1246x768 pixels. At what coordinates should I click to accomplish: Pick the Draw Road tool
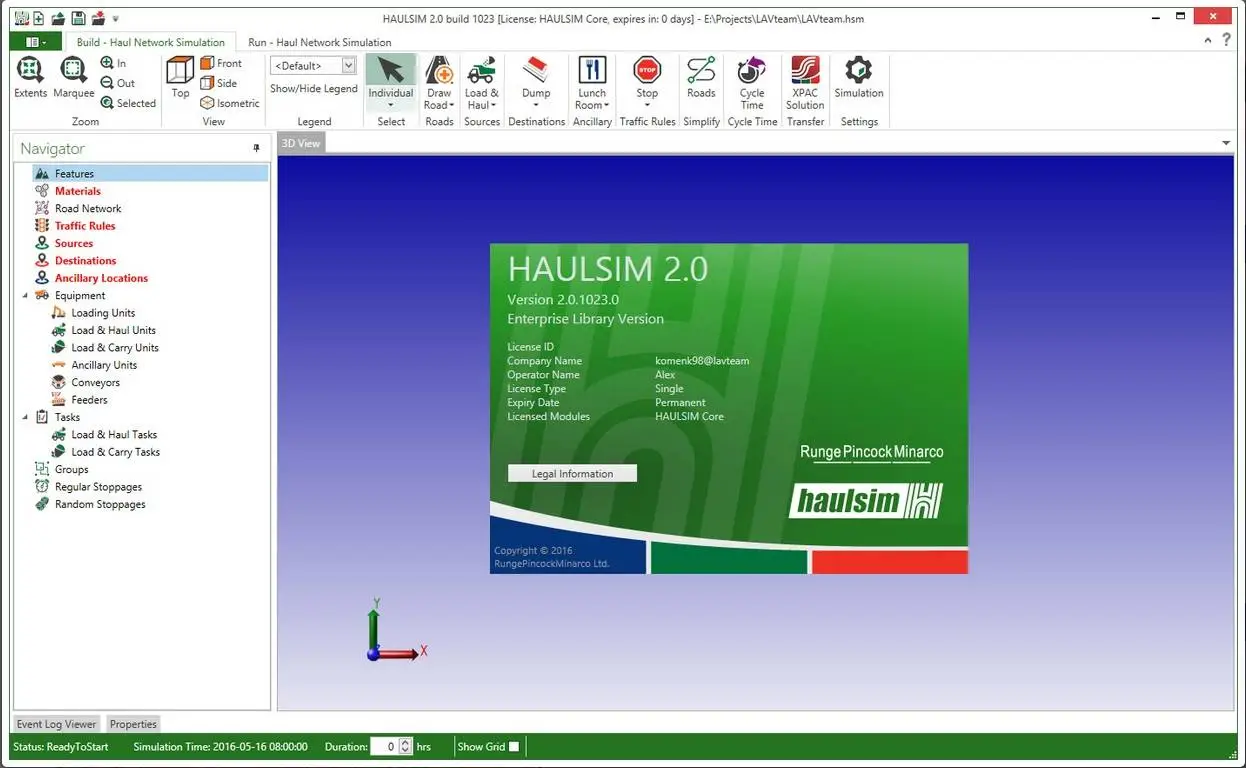[439, 83]
